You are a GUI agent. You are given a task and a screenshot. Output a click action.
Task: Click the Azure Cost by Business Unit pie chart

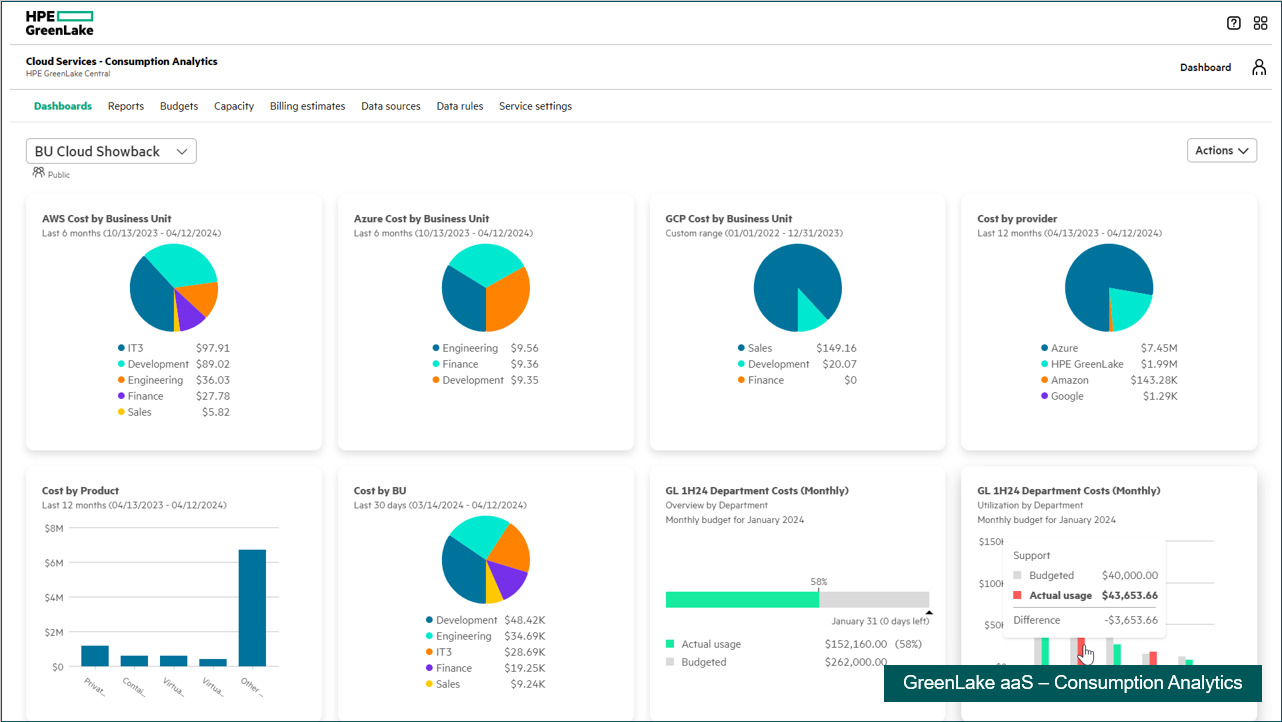tap(486, 288)
